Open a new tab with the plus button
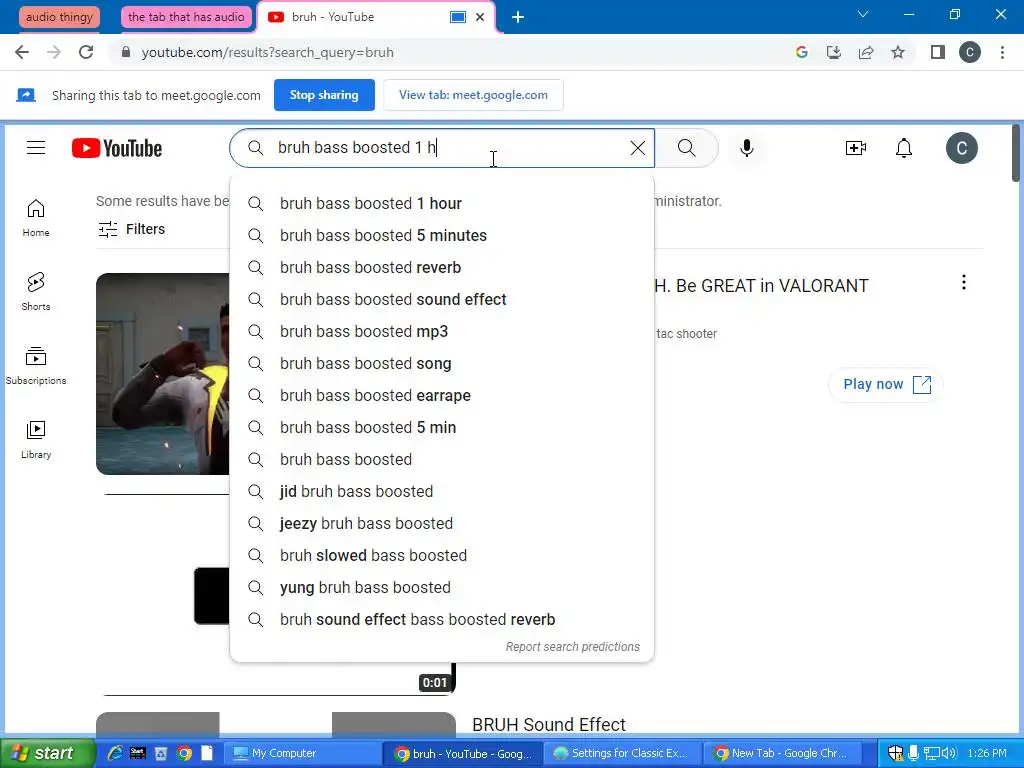1024x768 pixels. pyautogui.click(x=518, y=17)
